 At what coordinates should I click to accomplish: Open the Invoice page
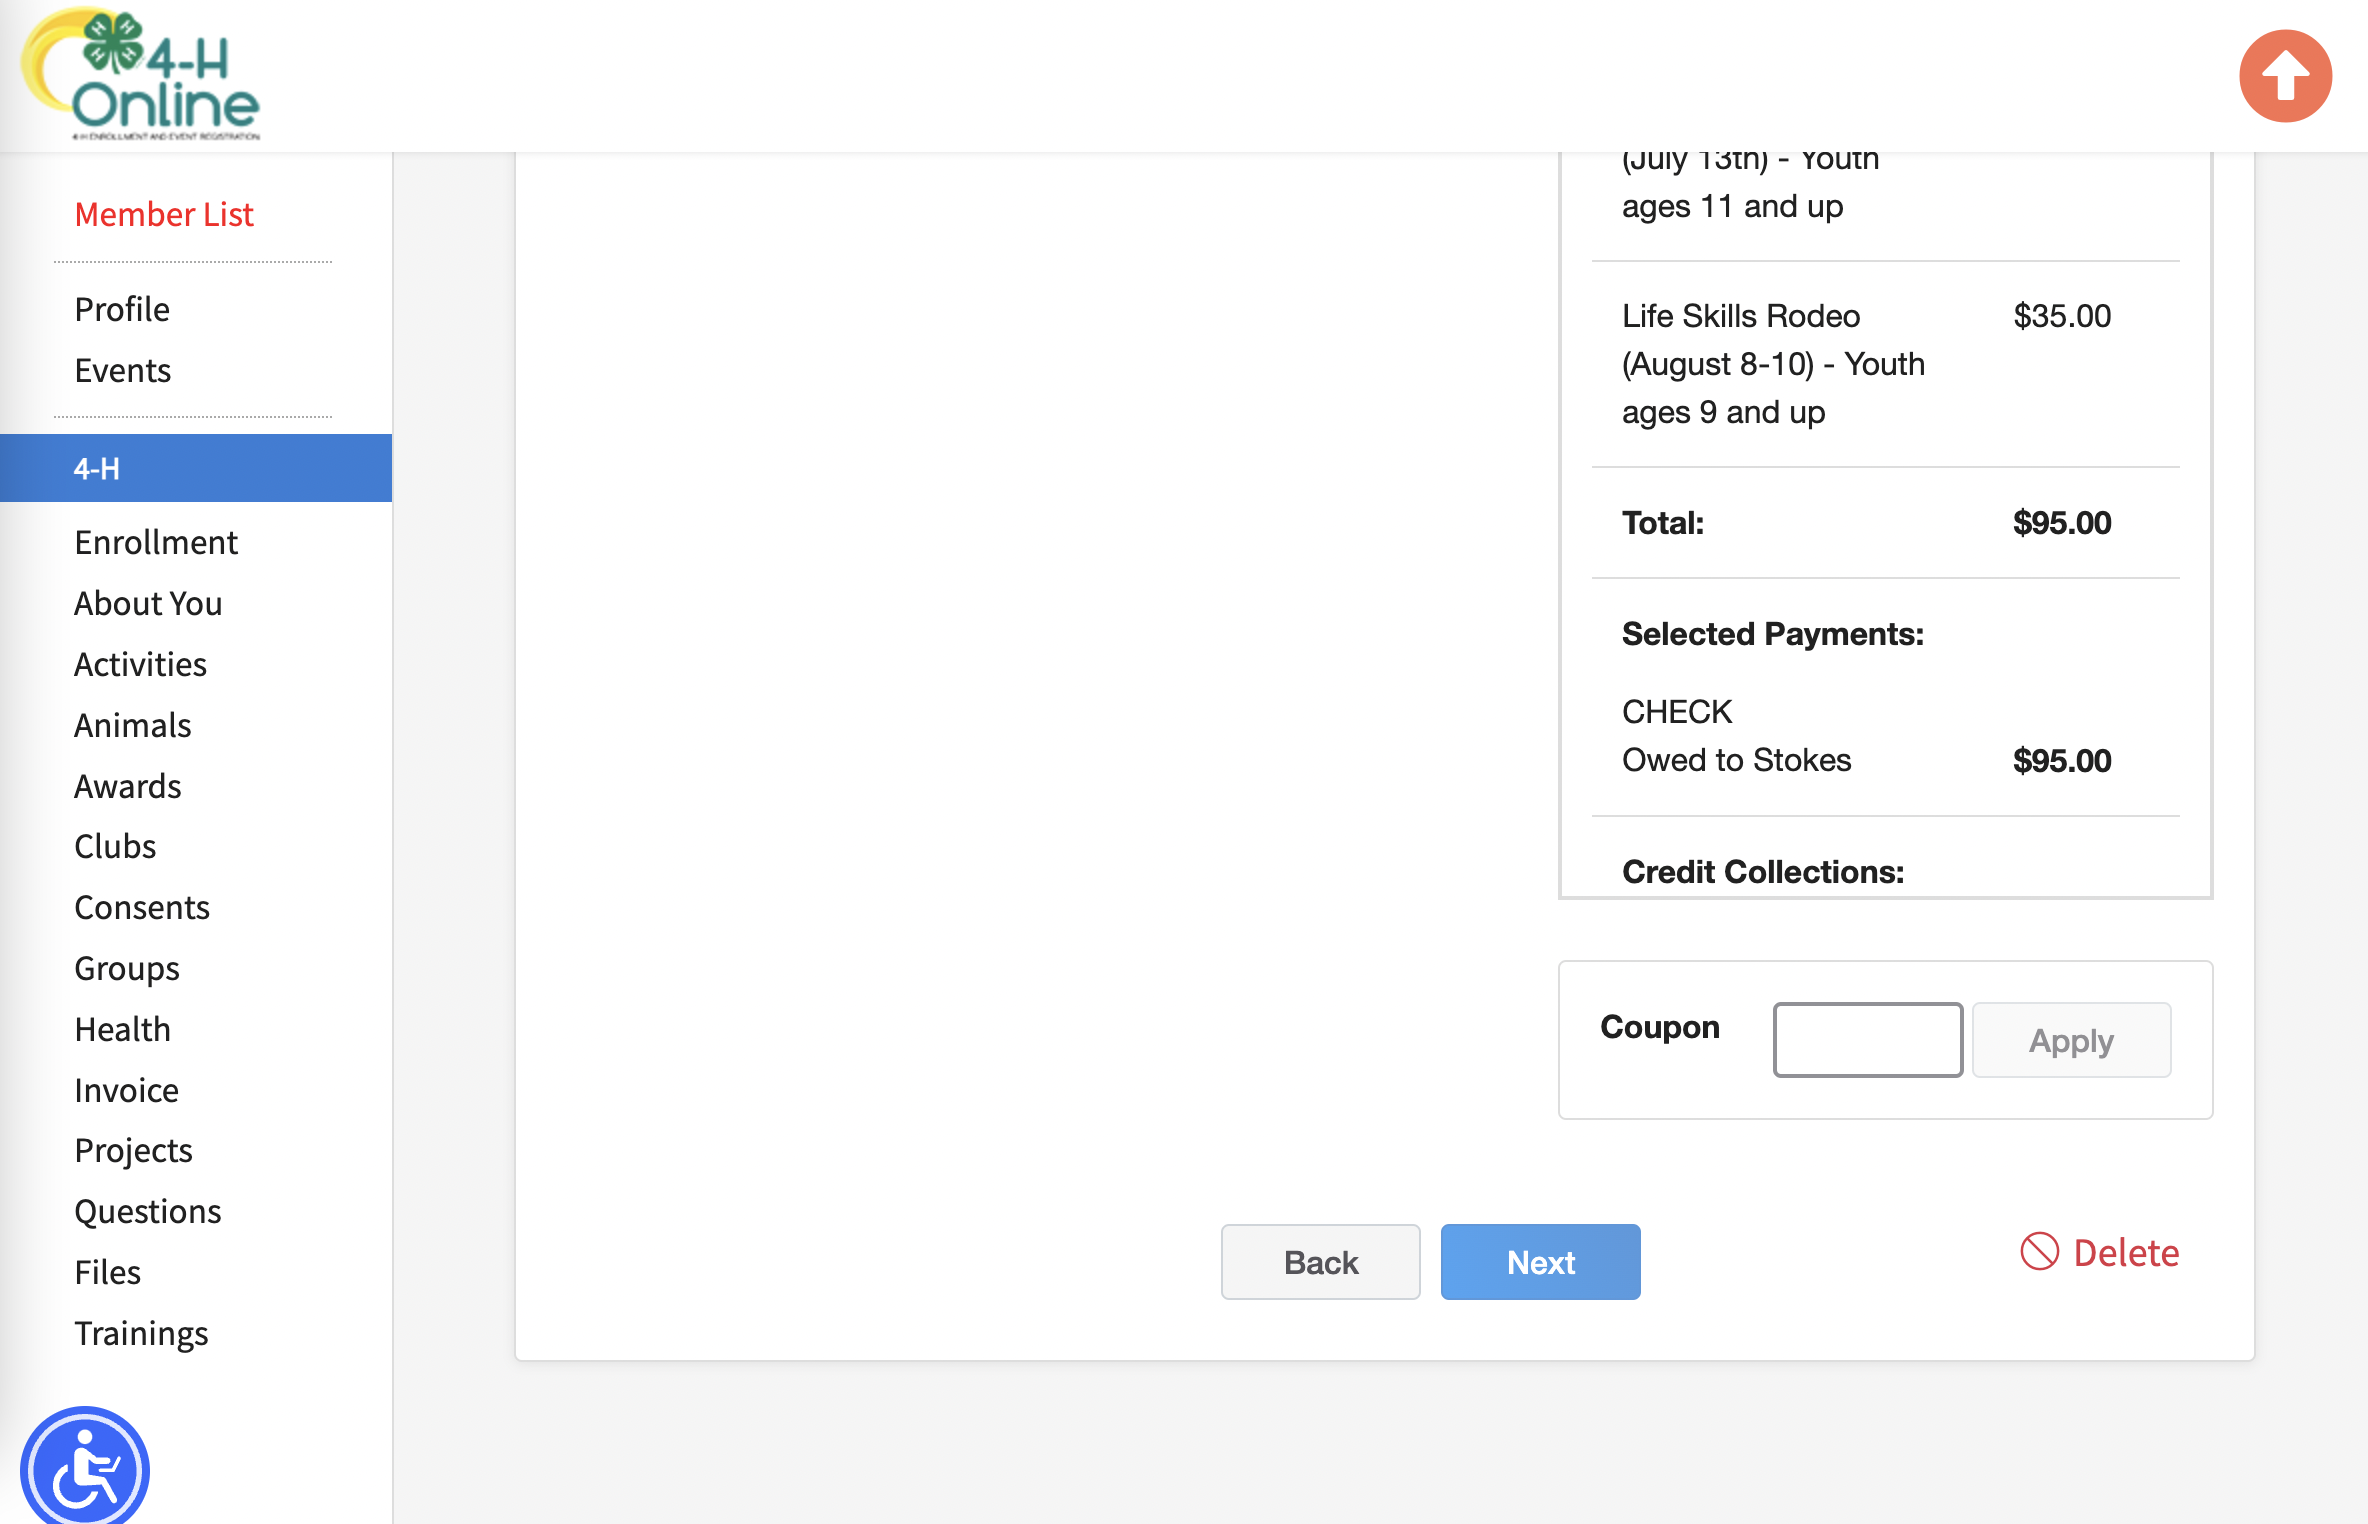click(x=126, y=1090)
